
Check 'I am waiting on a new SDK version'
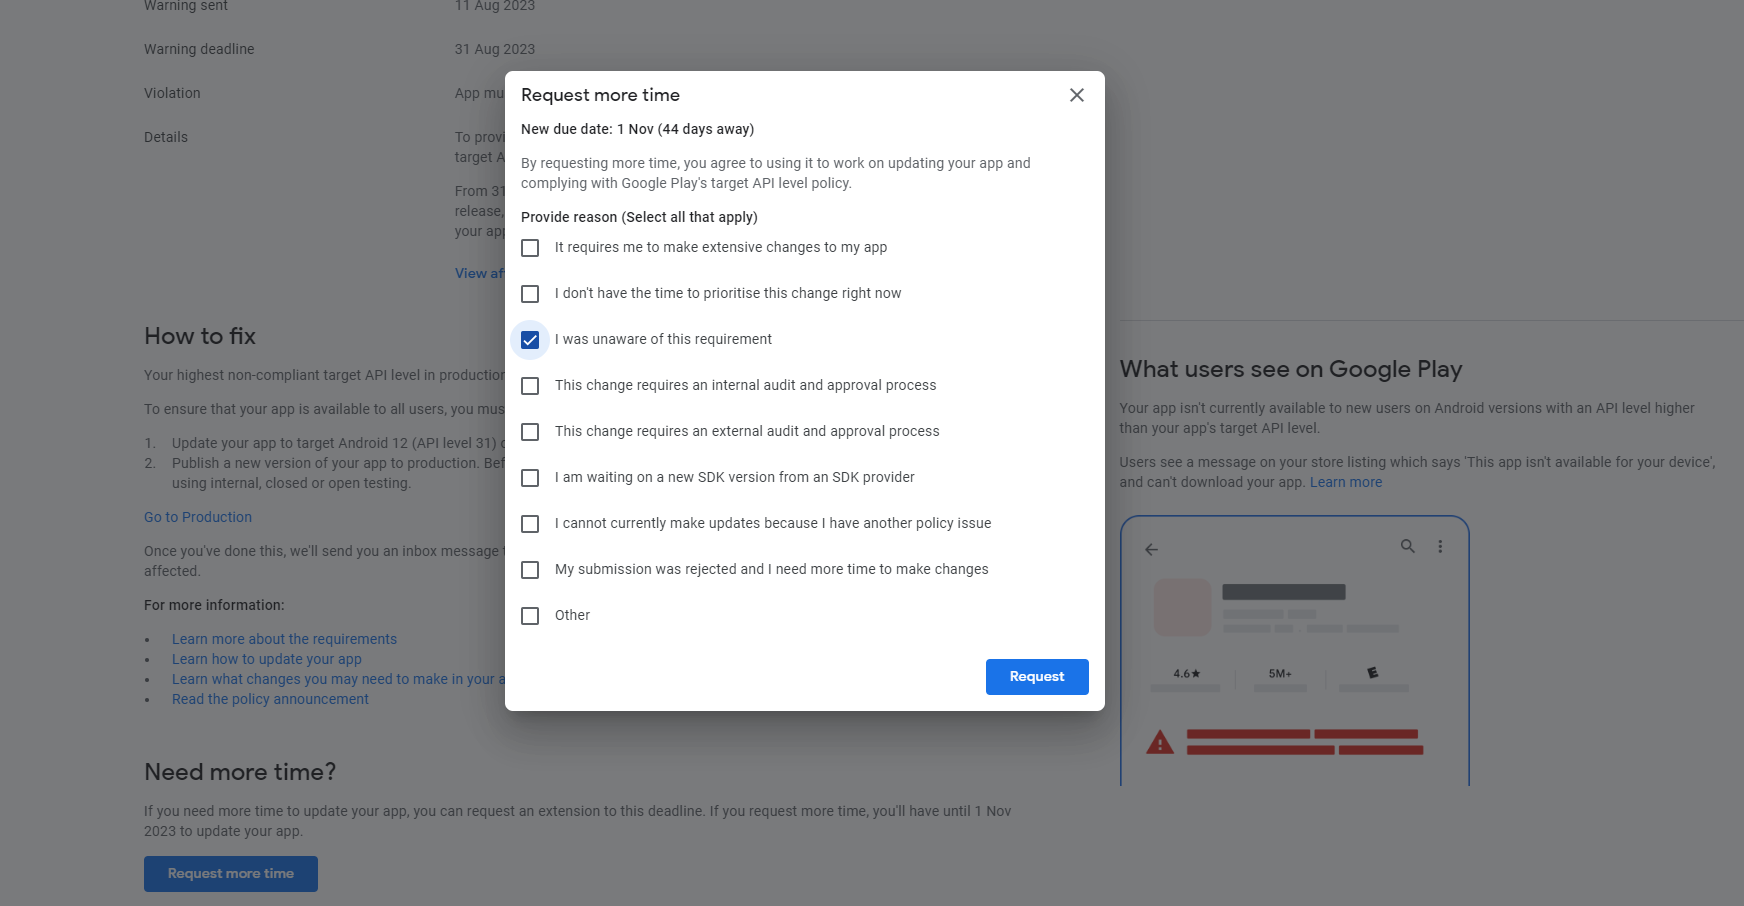(x=530, y=477)
